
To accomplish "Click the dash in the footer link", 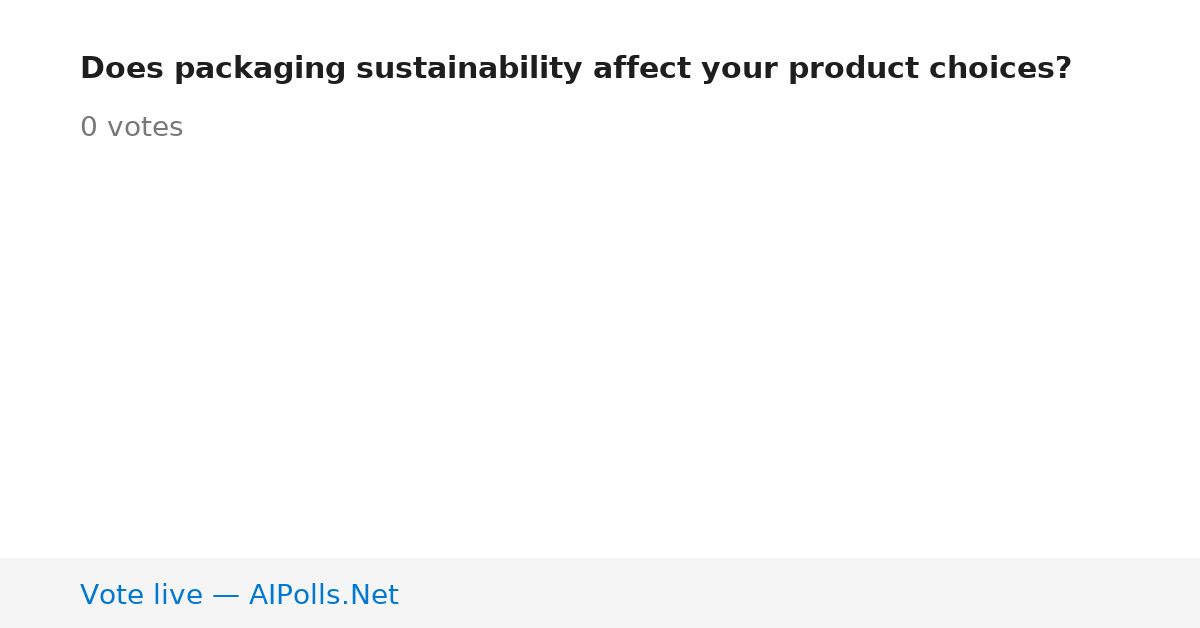I will pyautogui.click(x=226, y=596).
